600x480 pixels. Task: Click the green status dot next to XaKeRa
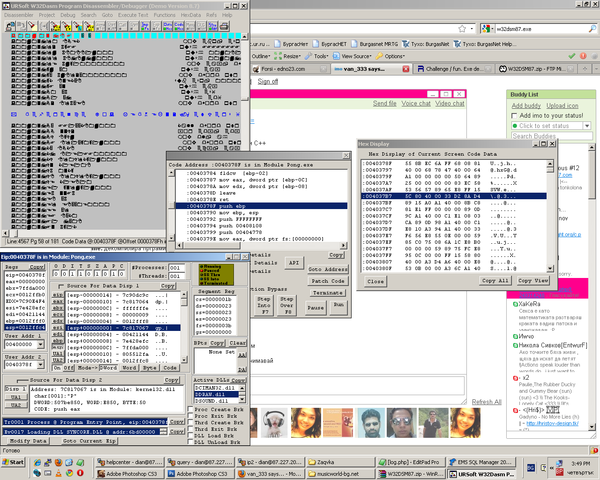pyautogui.click(x=515, y=304)
